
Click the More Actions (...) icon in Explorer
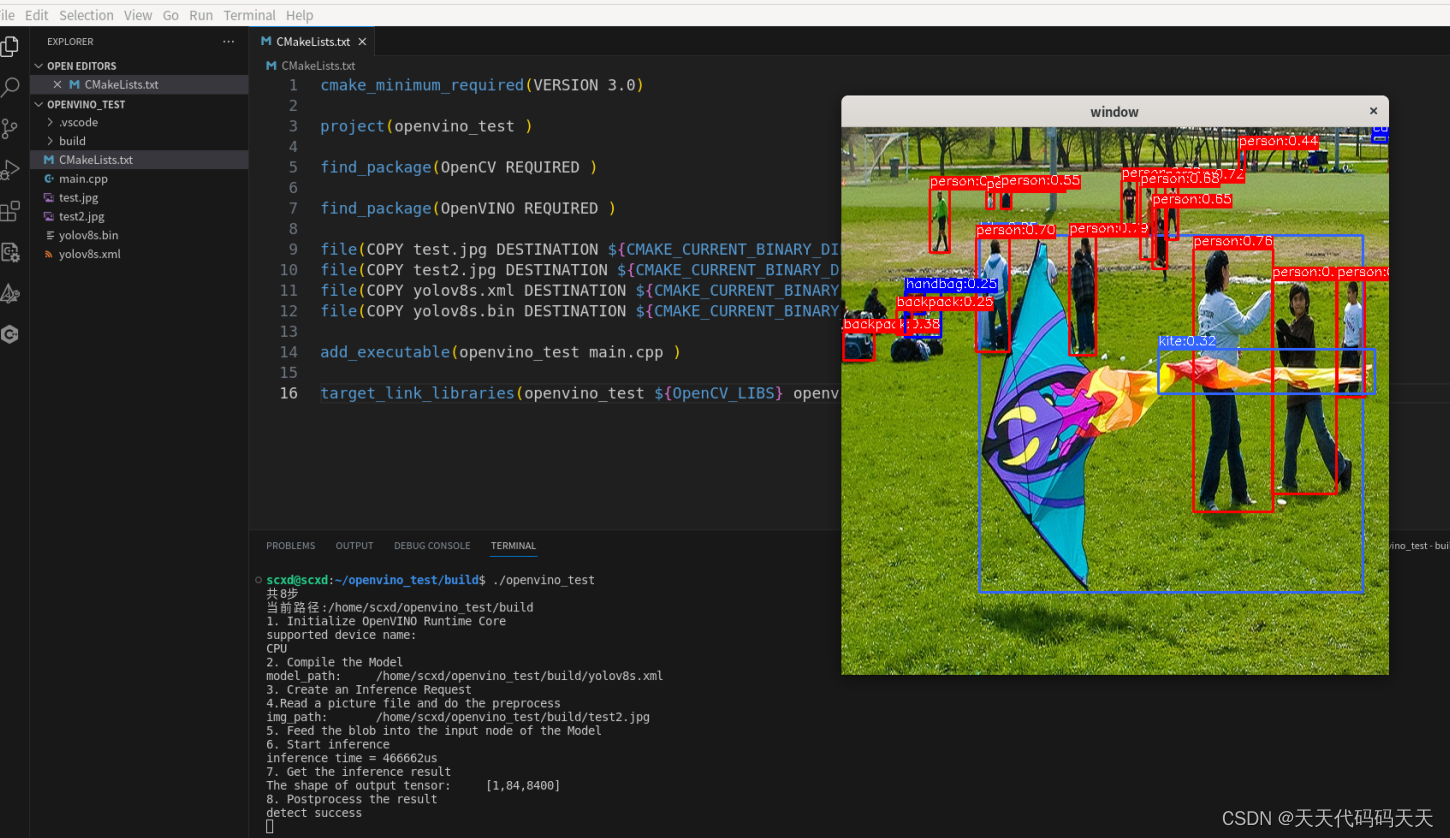(x=228, y=41)
